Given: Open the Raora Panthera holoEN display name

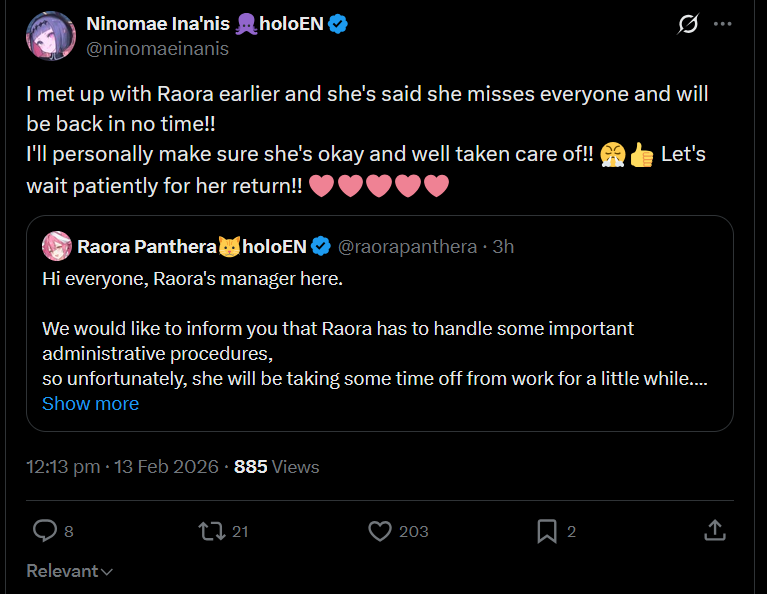Looking at the screenshot, I should tap(192, 247).
